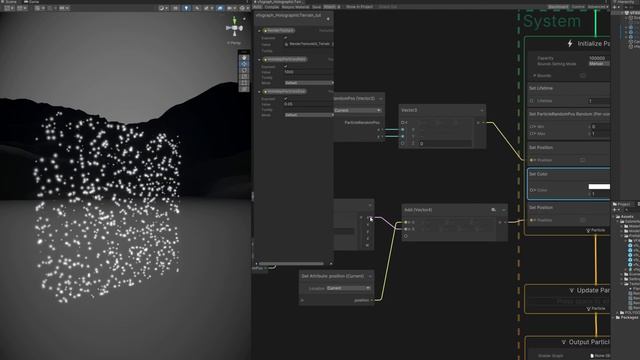
Task: Click the scene orientation gizmo
Action: tap(234, 27)
